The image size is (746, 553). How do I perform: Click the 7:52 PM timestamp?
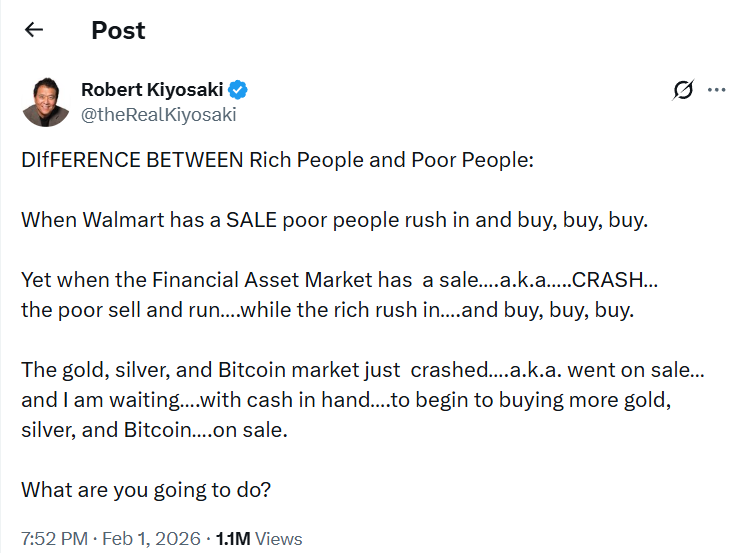(55, 539)
